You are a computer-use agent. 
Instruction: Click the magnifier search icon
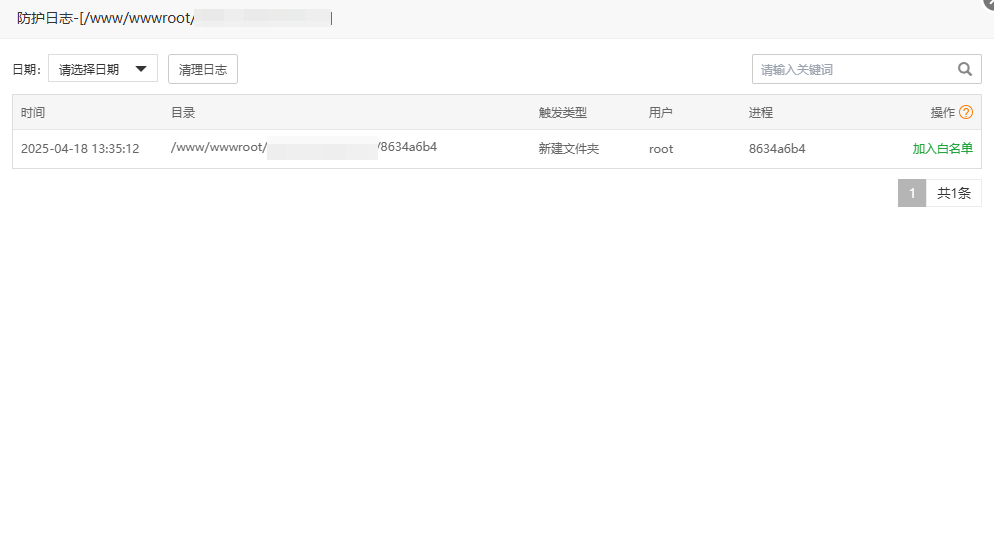tap(964, 69)
